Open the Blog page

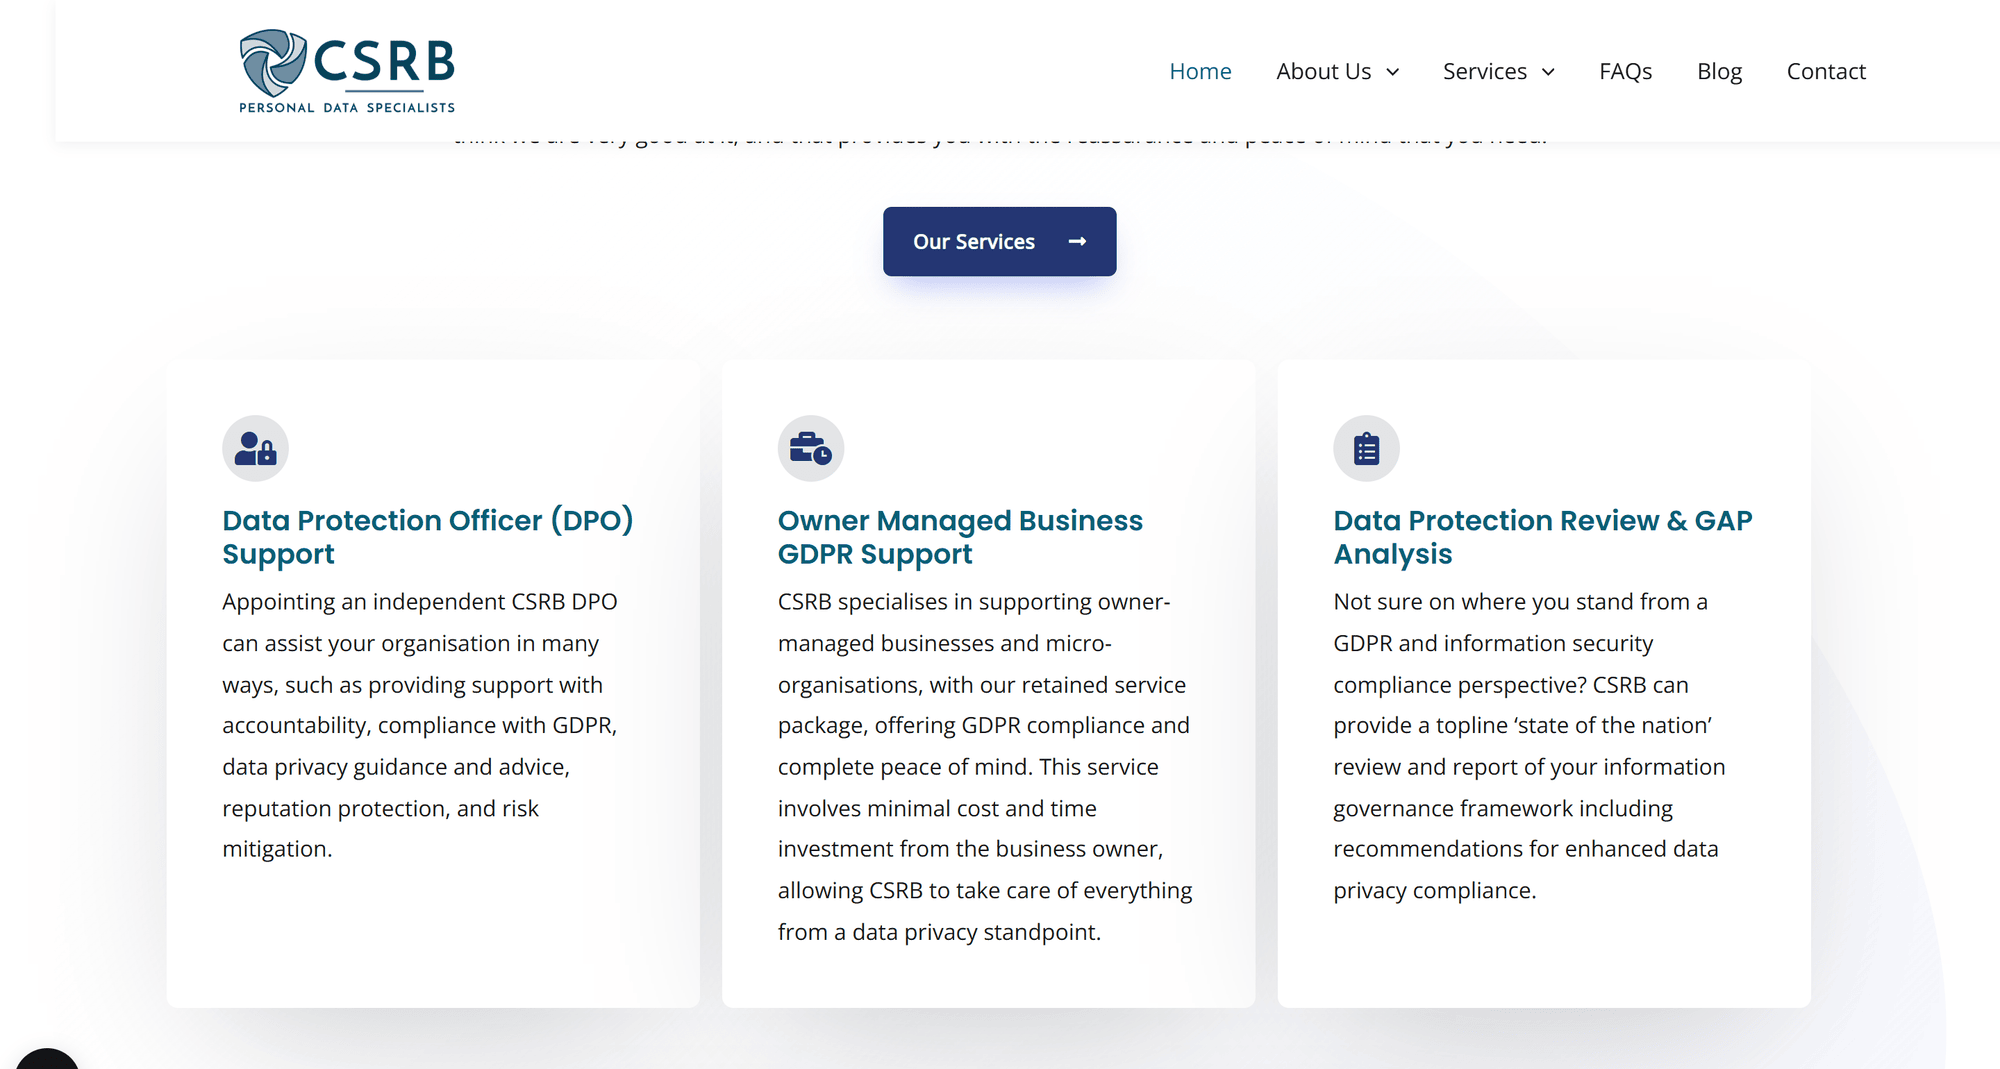(1719, 72)
